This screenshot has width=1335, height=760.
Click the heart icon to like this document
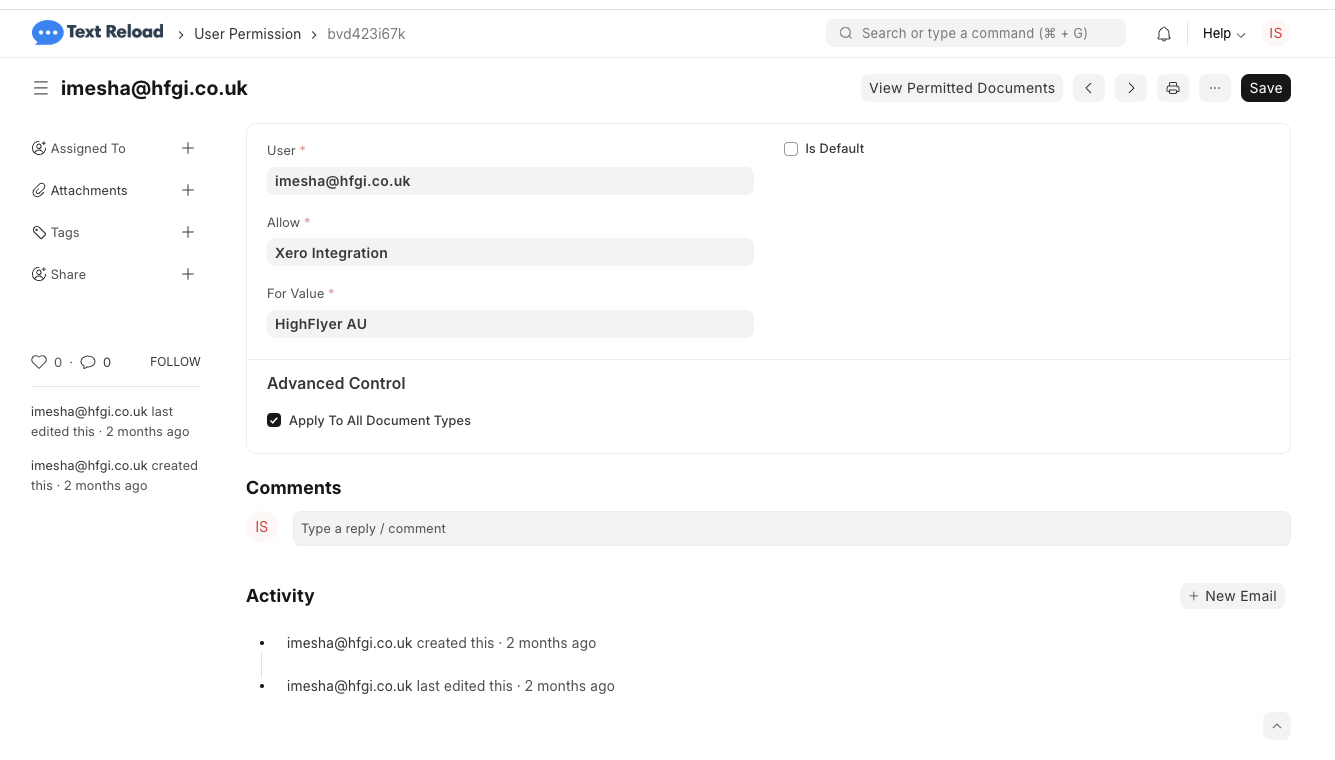(39, 362)
